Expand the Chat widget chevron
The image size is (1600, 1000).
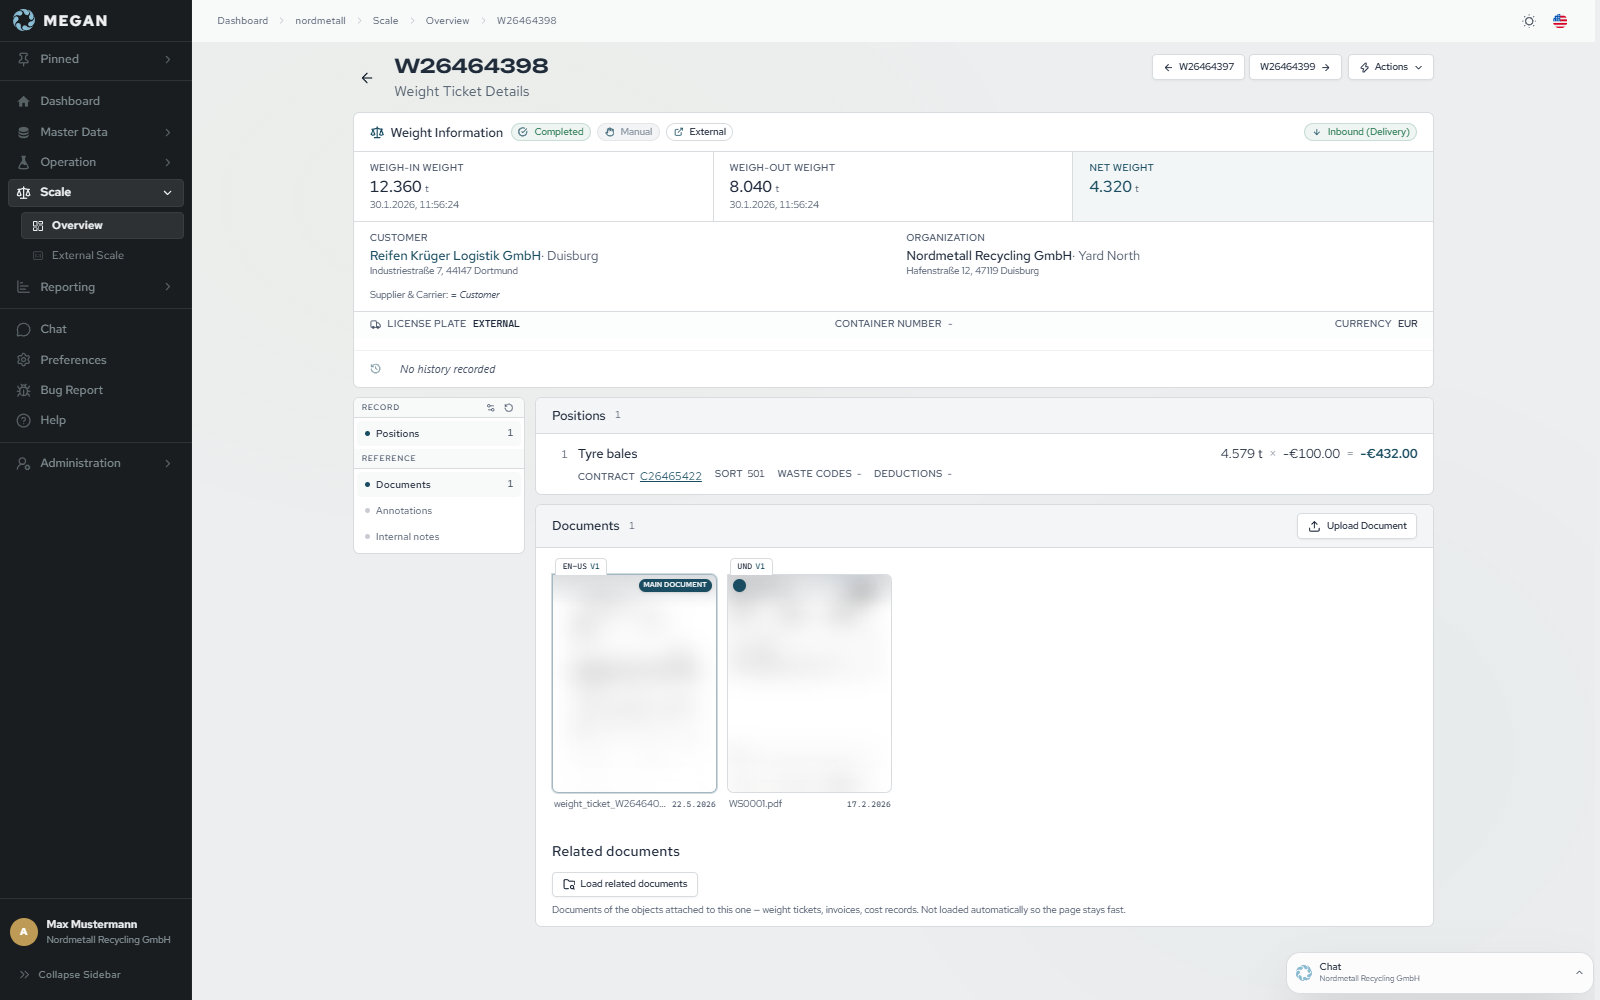point(1579,972)
